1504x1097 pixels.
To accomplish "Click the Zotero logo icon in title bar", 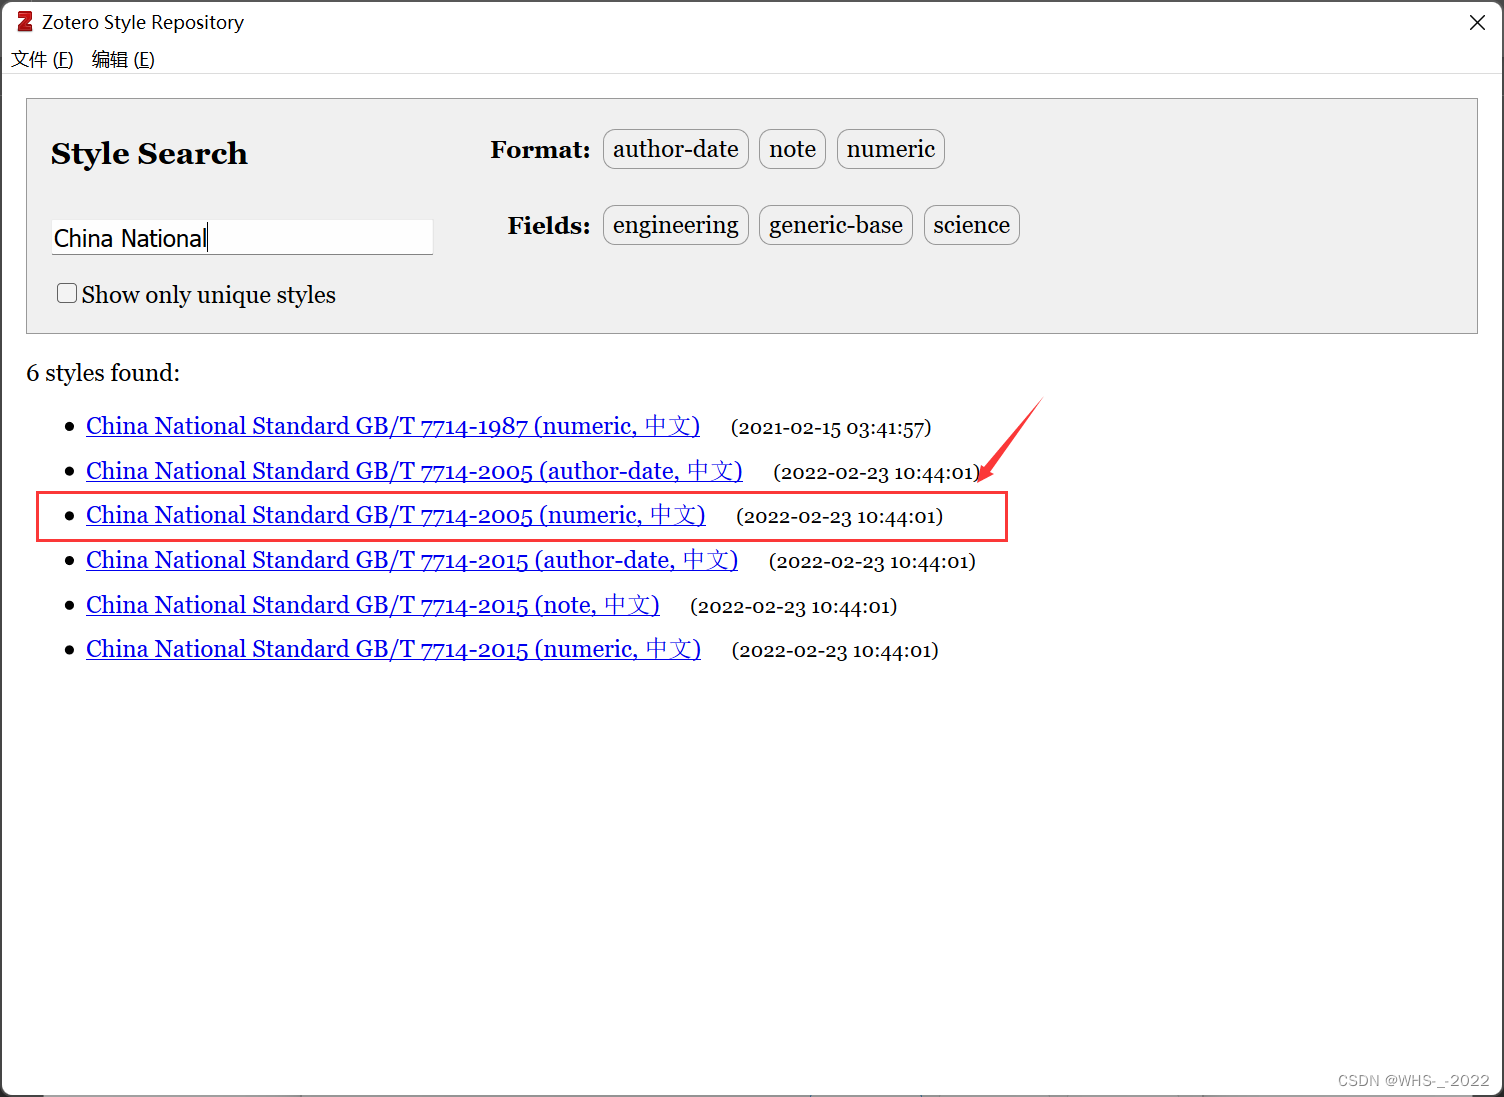I will click(25, 22).
